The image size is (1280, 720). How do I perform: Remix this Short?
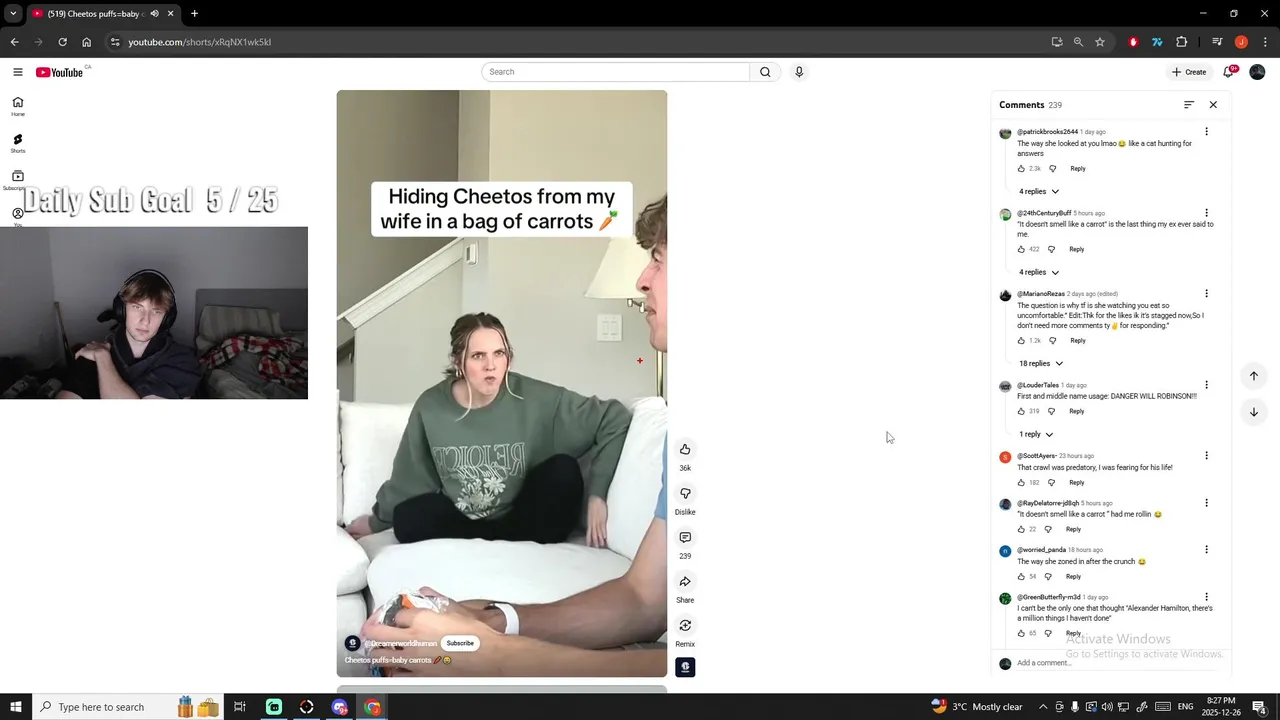pos(685,625)
